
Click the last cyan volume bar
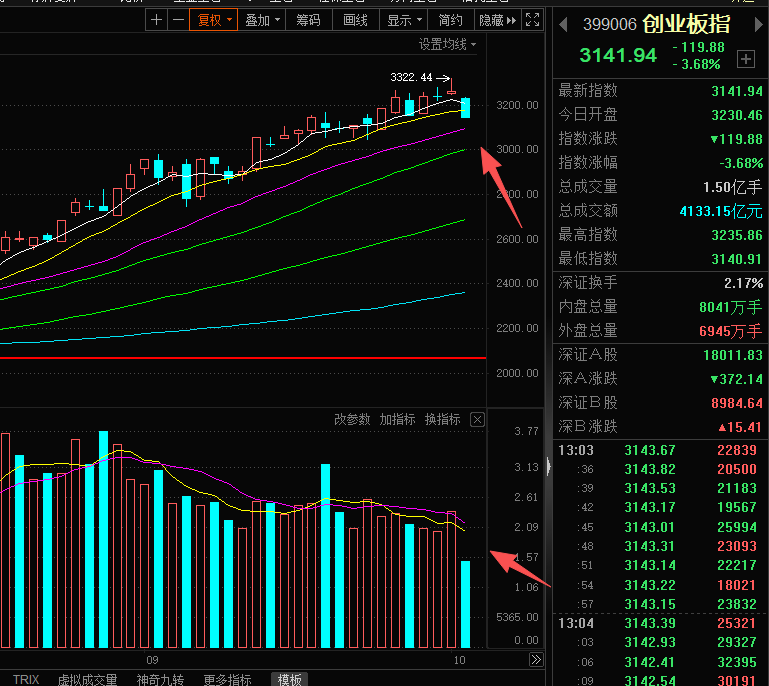pyautogui.click(x=465, y=604)
